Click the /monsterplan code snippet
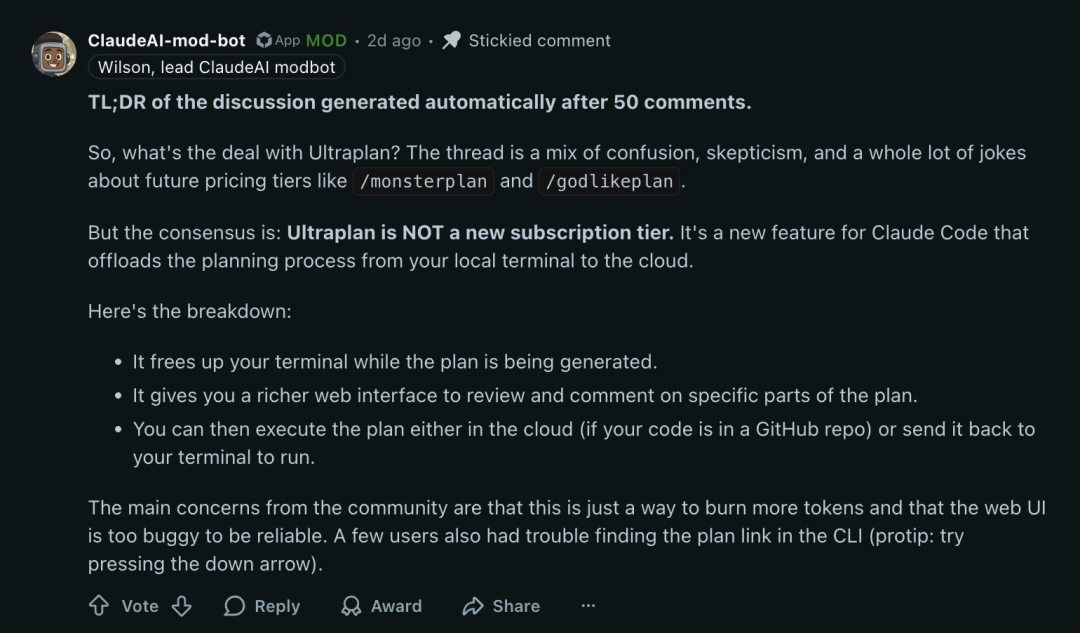This screenshot has width=1080, height=633. pos(424,182)
